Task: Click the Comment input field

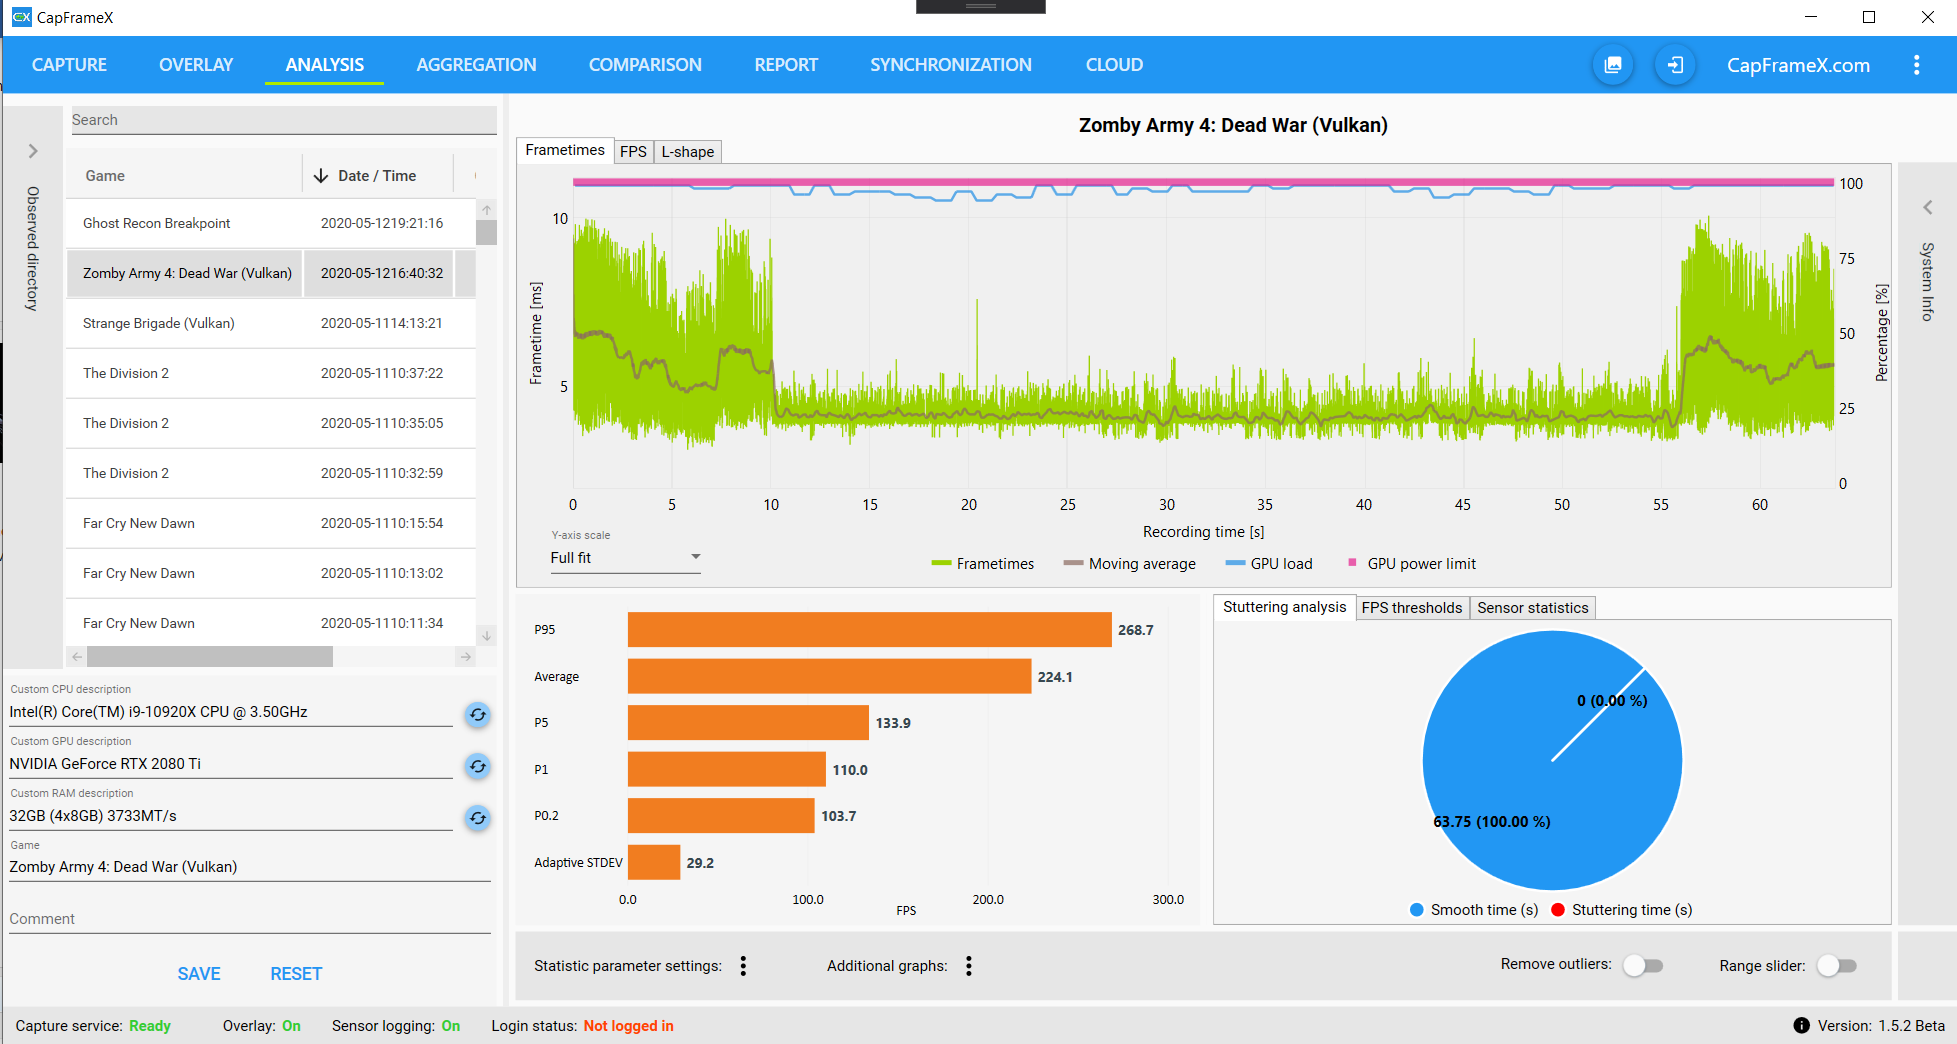Action: click(250, 919)
